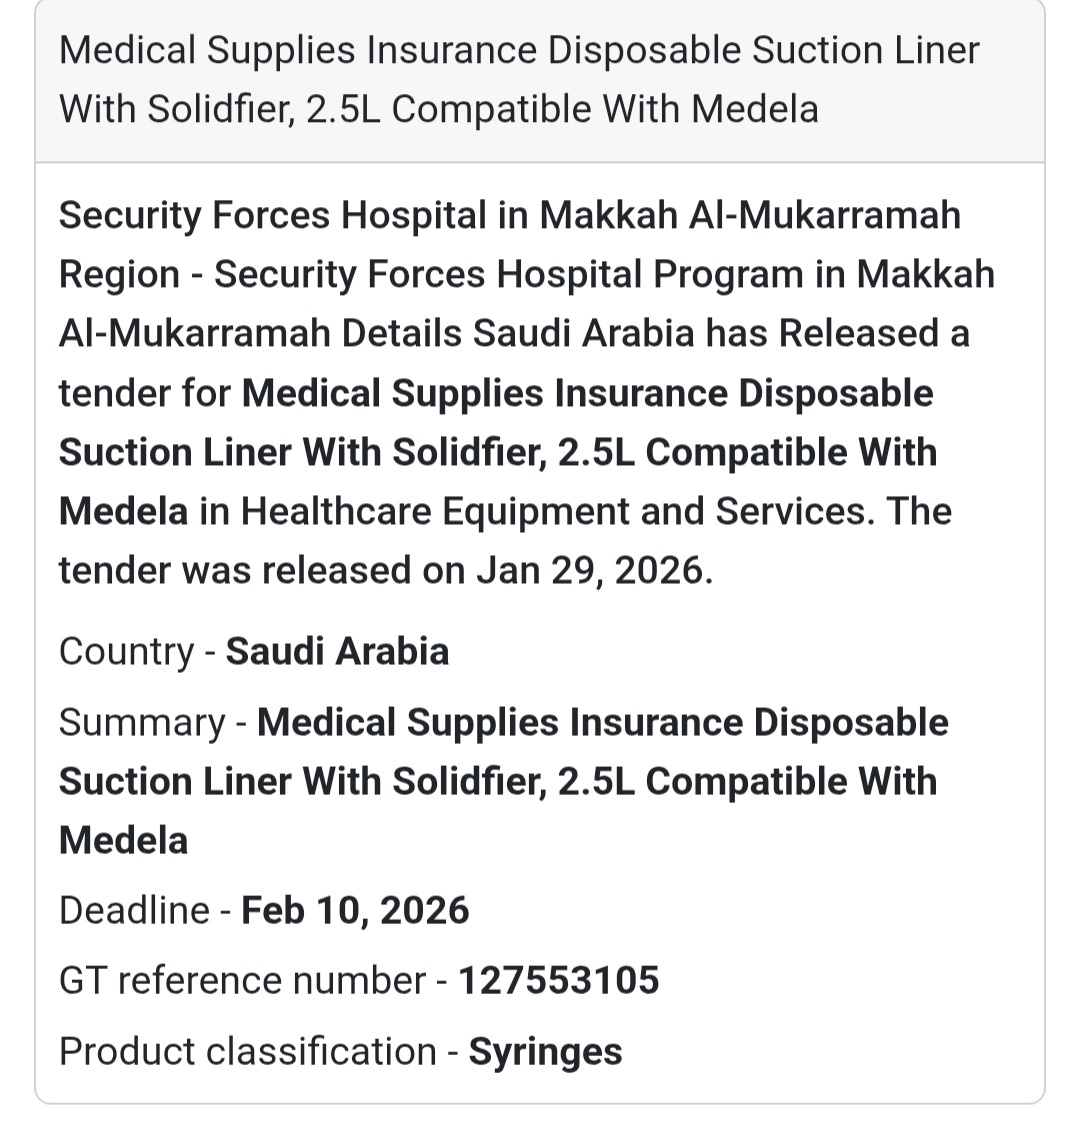Select the Saudi Arabia country value

pos(337,651)
